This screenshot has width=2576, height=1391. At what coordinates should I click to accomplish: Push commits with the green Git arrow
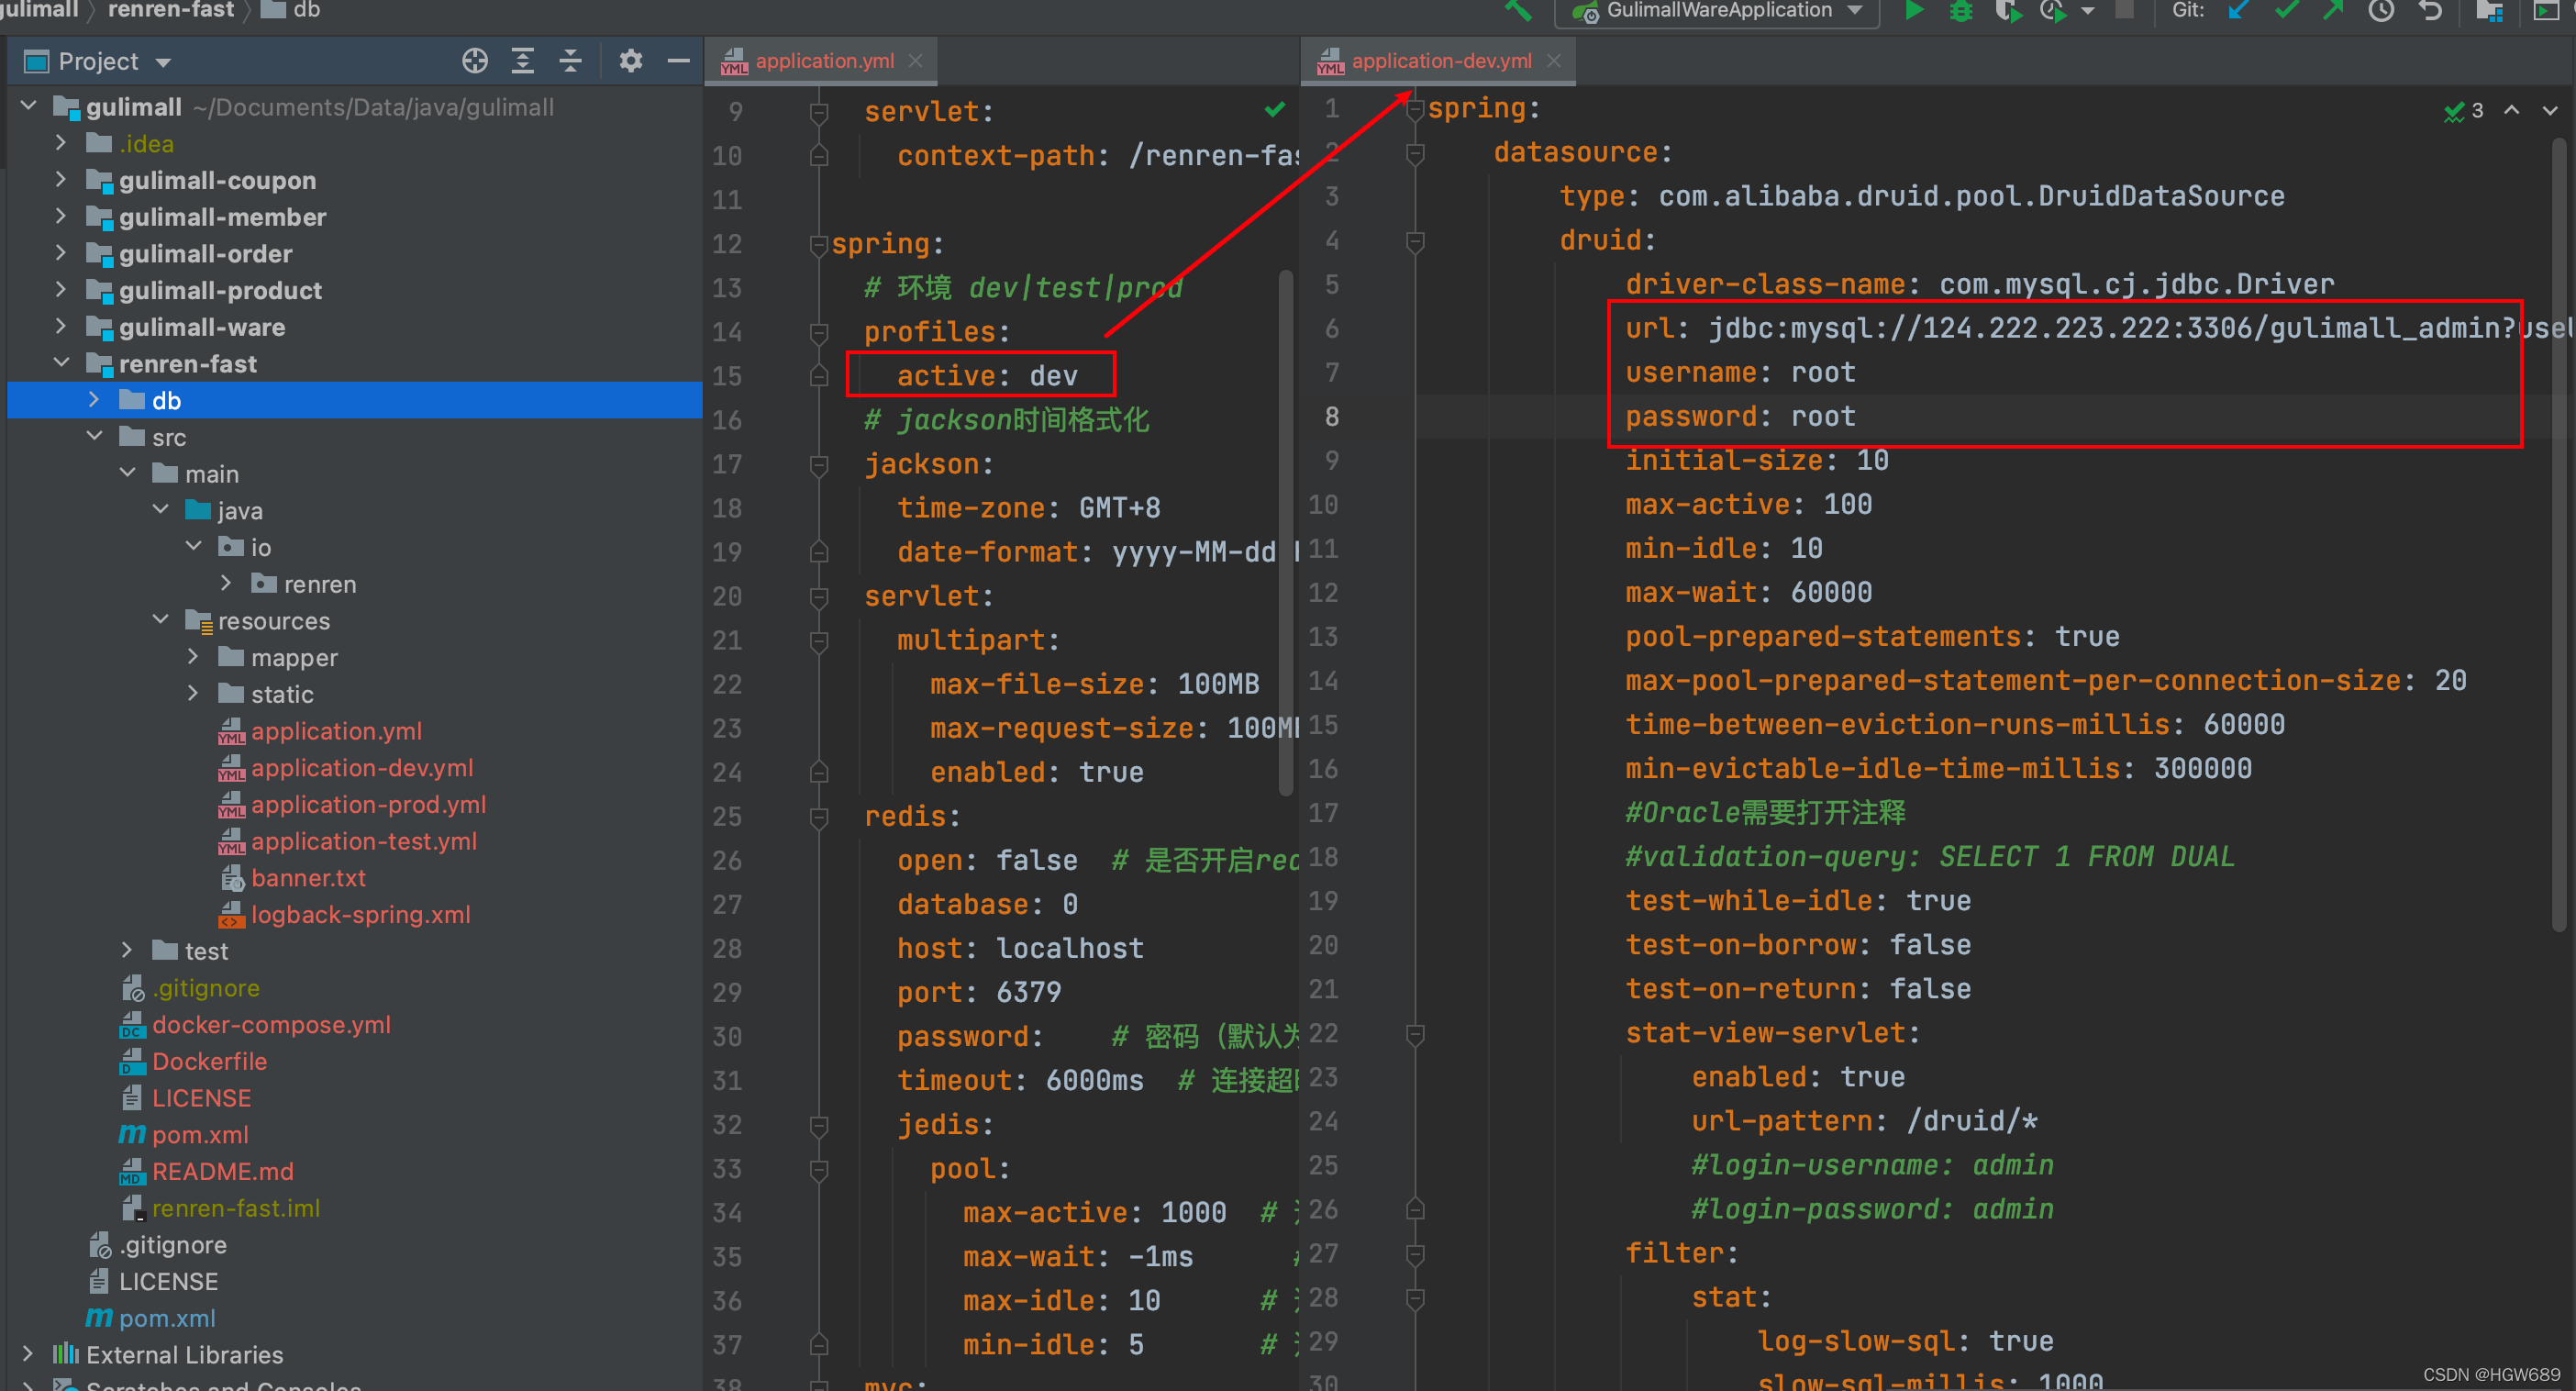(x=2333, y=11)
